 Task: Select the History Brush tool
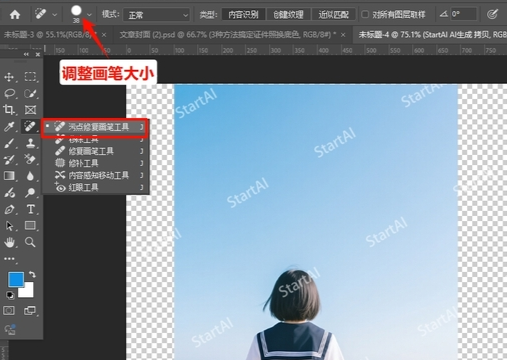click(x=9, y=159)
